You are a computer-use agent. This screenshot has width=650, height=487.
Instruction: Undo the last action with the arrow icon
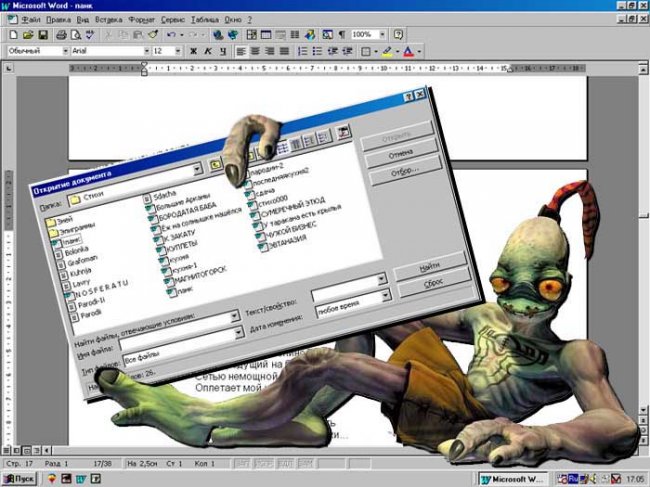[171, 35]
